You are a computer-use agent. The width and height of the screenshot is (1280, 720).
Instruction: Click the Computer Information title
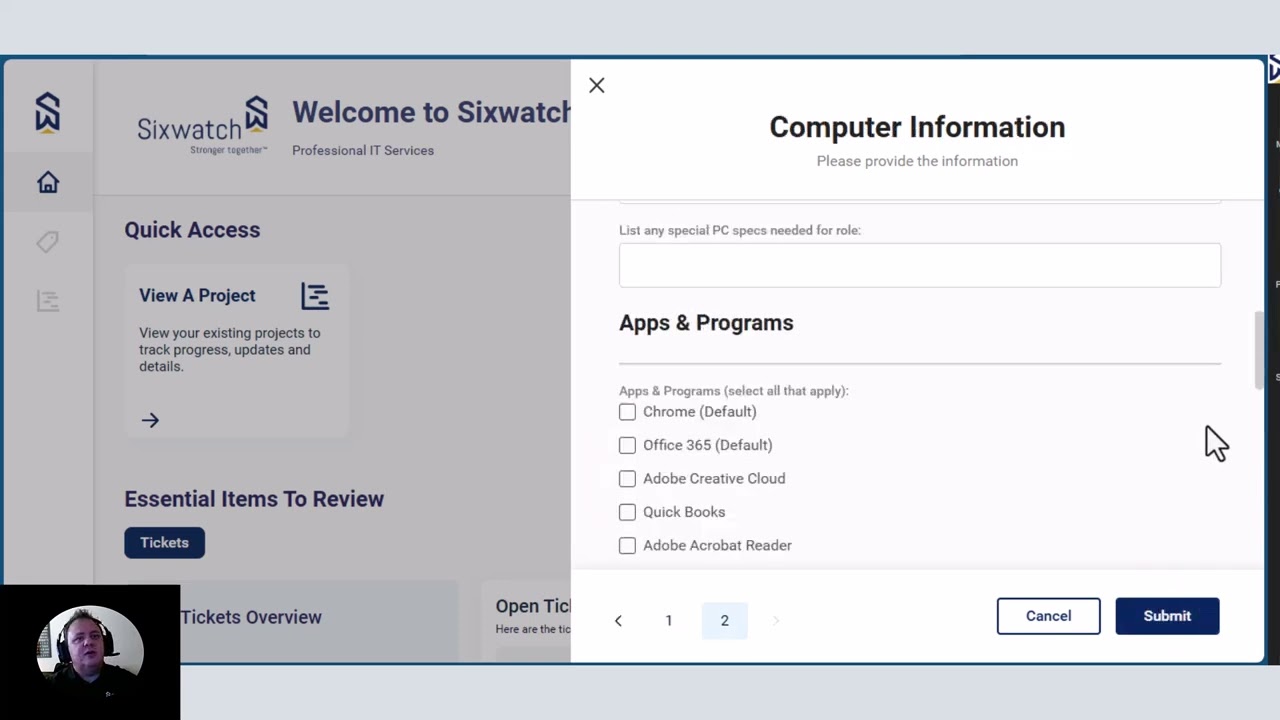[x=917, y=127]
